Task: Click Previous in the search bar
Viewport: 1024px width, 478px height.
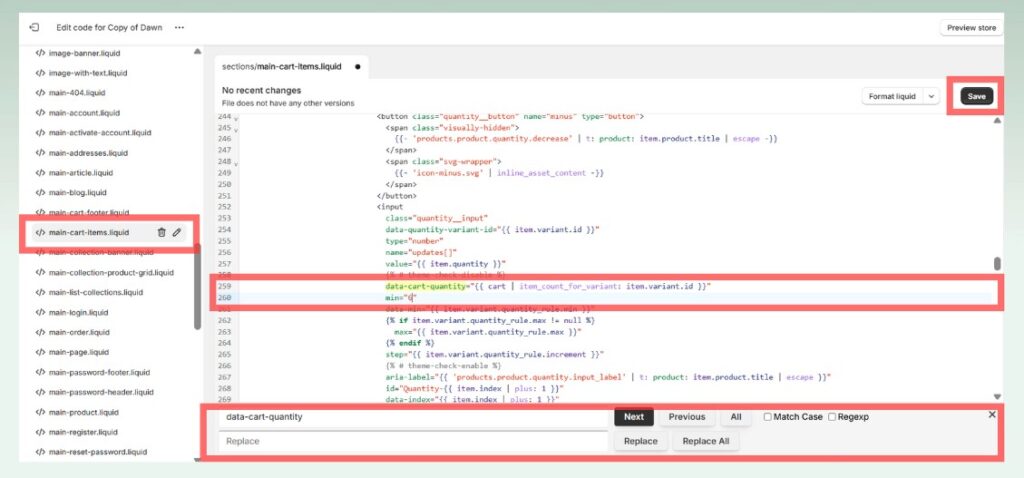Action: (686, 417)
